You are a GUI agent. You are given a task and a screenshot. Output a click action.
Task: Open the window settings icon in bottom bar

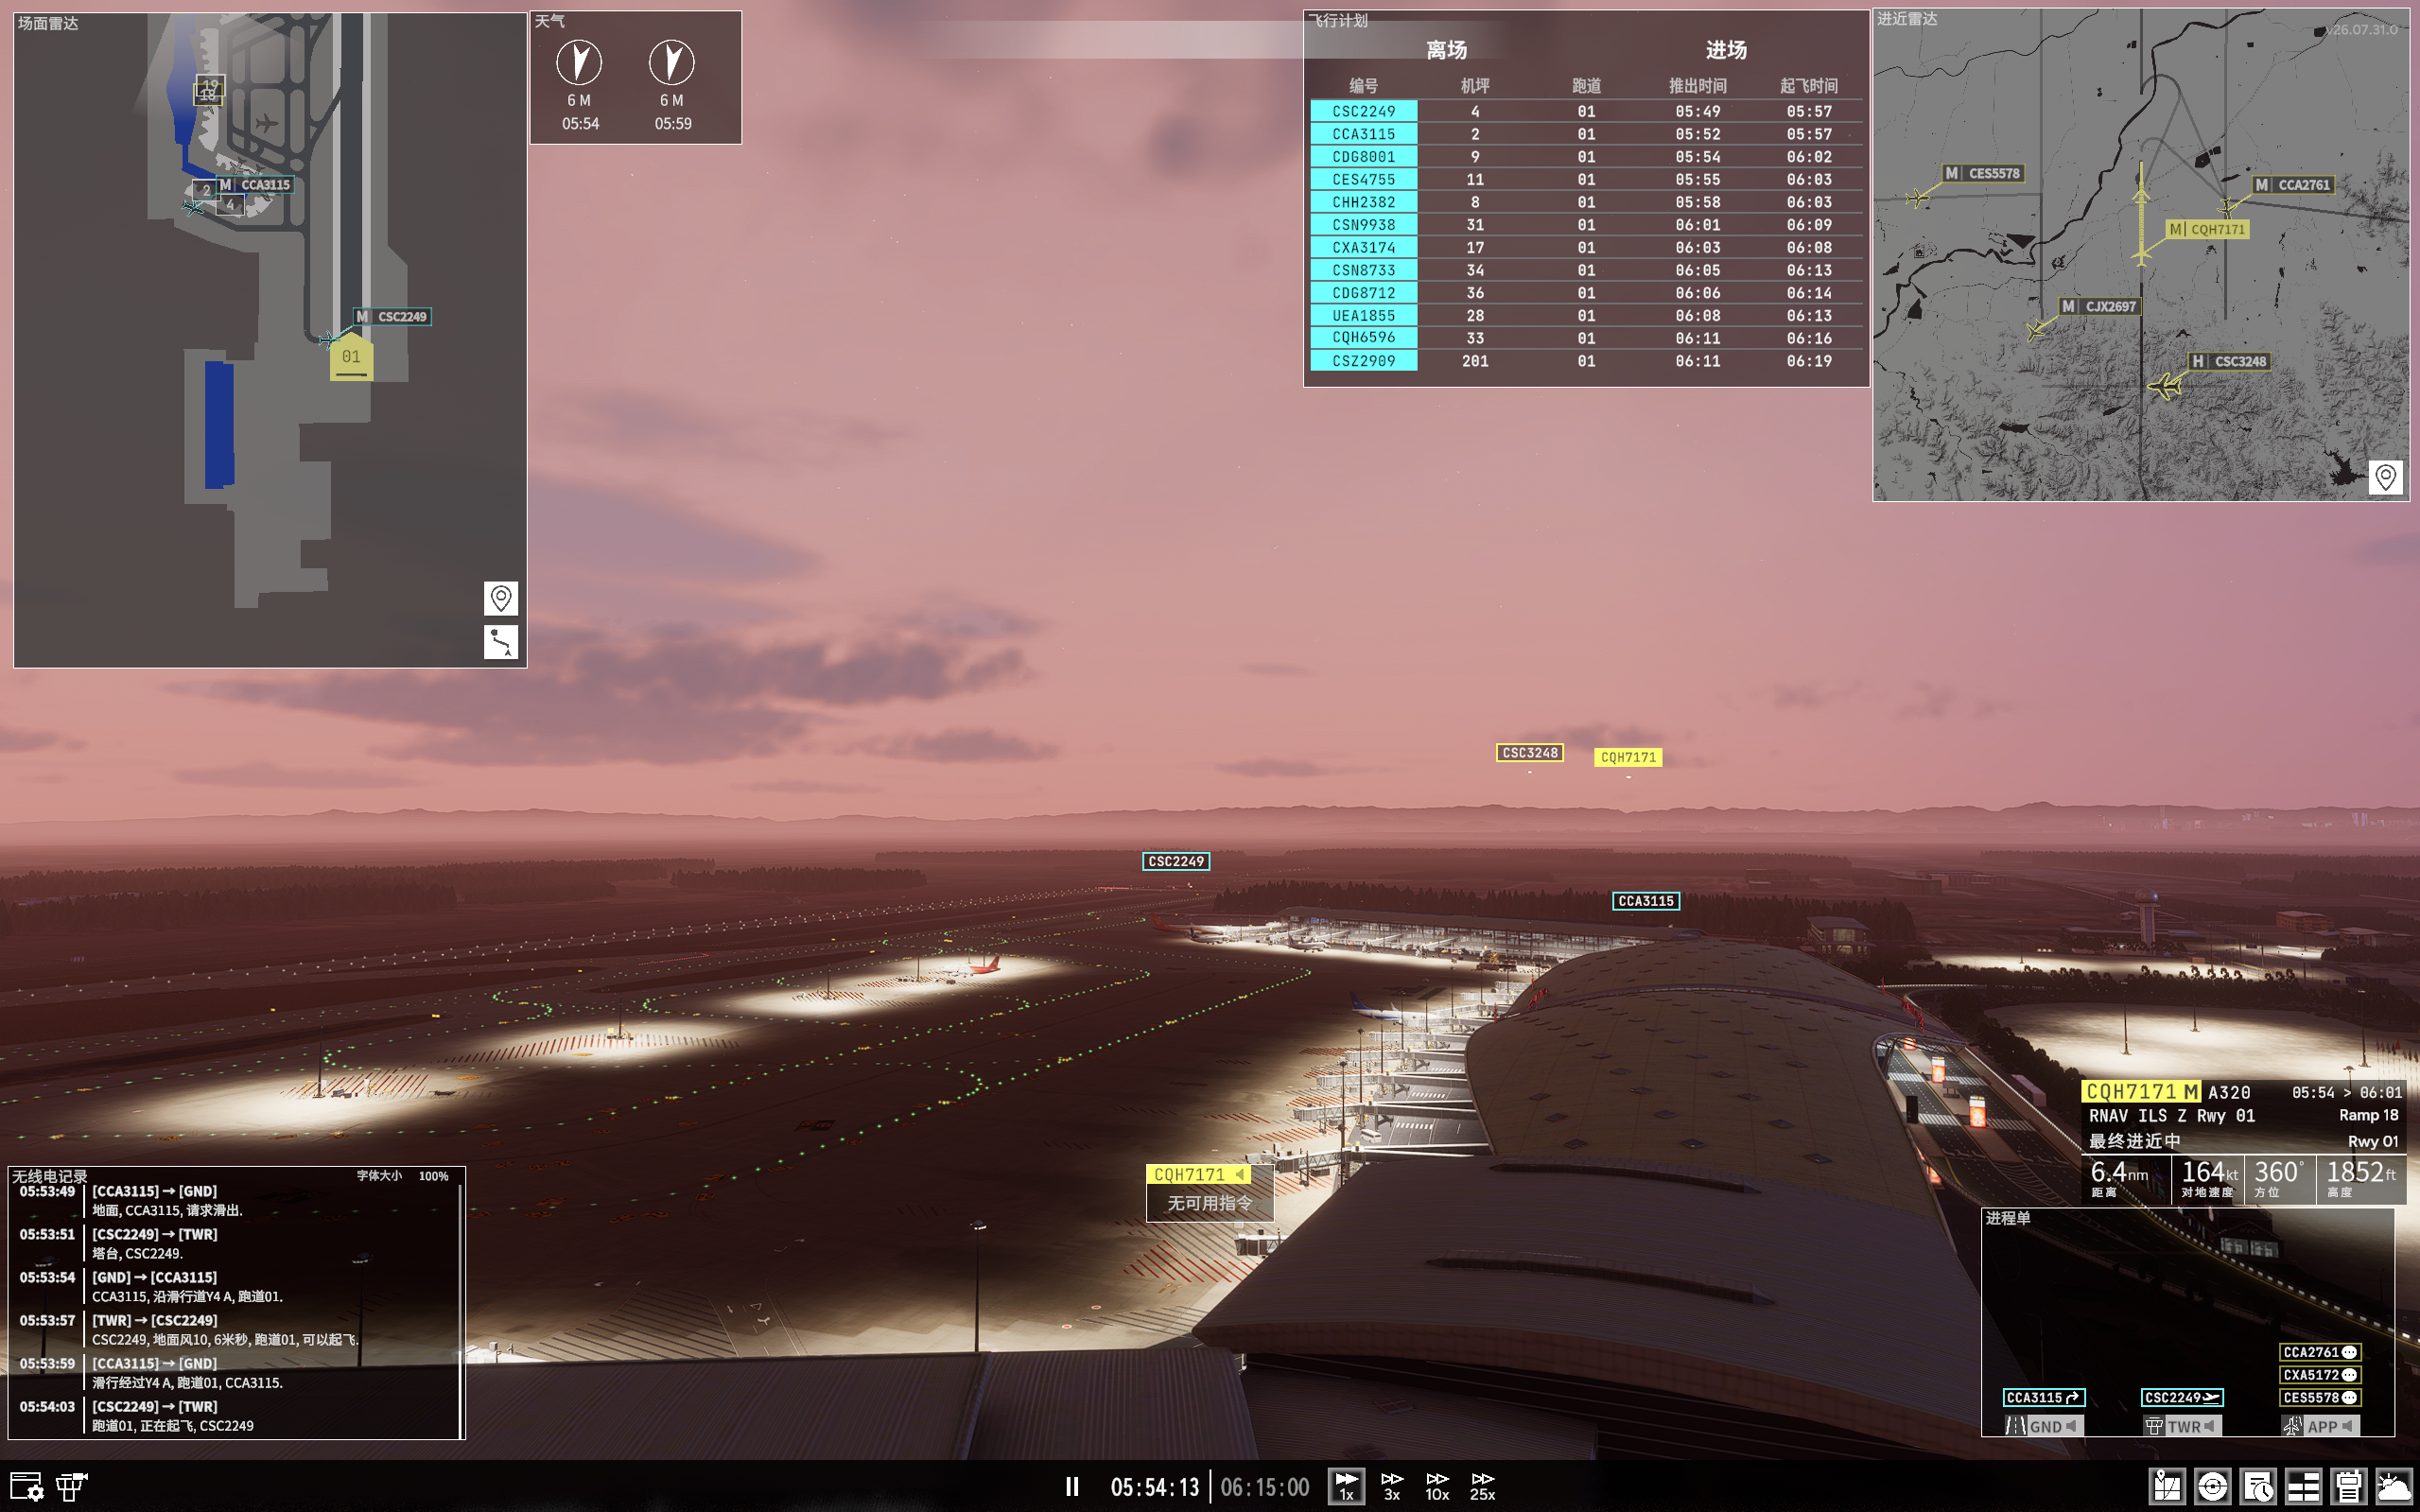[x=26, y=1487]
